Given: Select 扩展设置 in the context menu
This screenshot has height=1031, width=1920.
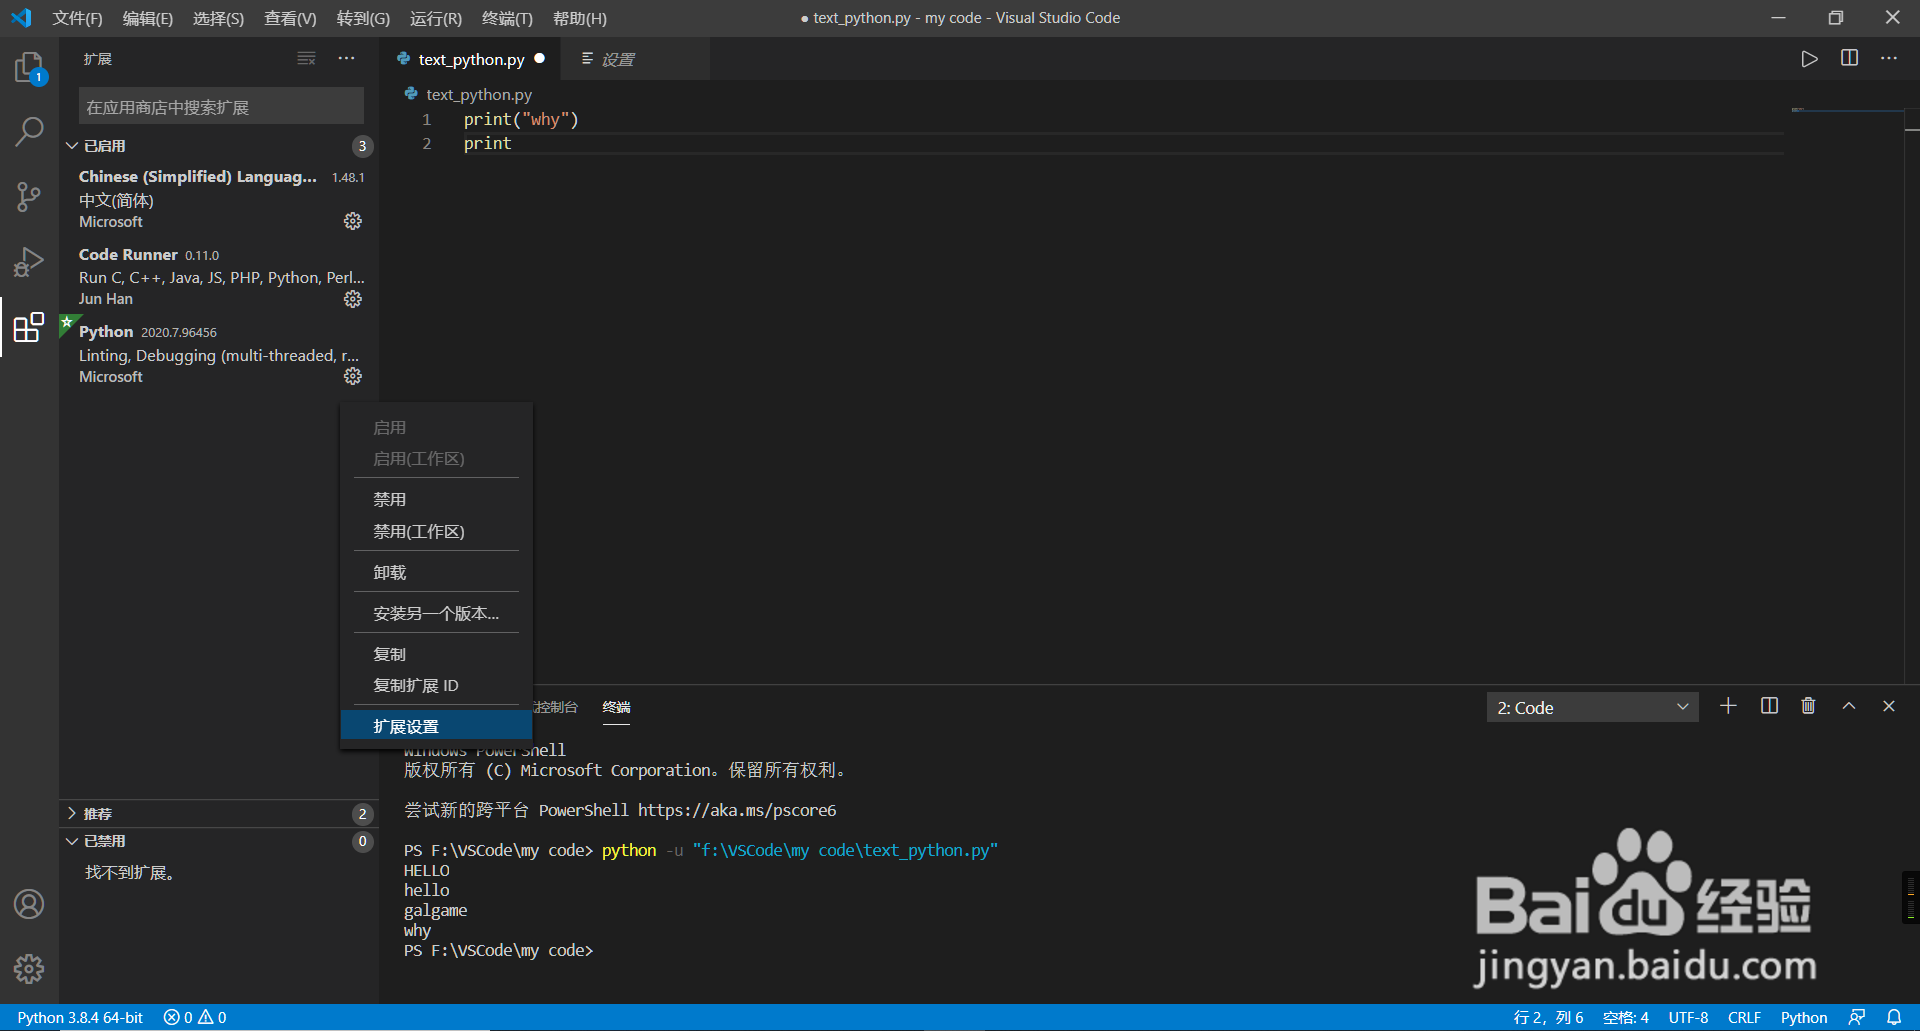Looking at the screenshot, I should pos(436,726).
